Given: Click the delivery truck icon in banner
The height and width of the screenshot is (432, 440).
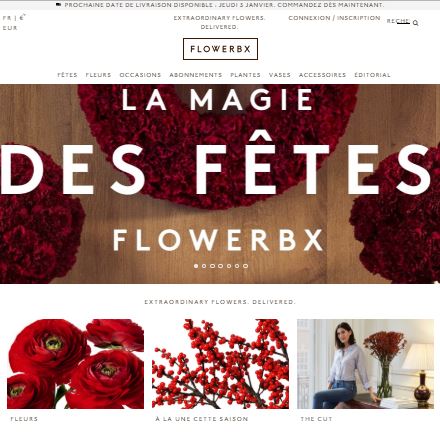Looking at the screenshot, I should point(58,5).
